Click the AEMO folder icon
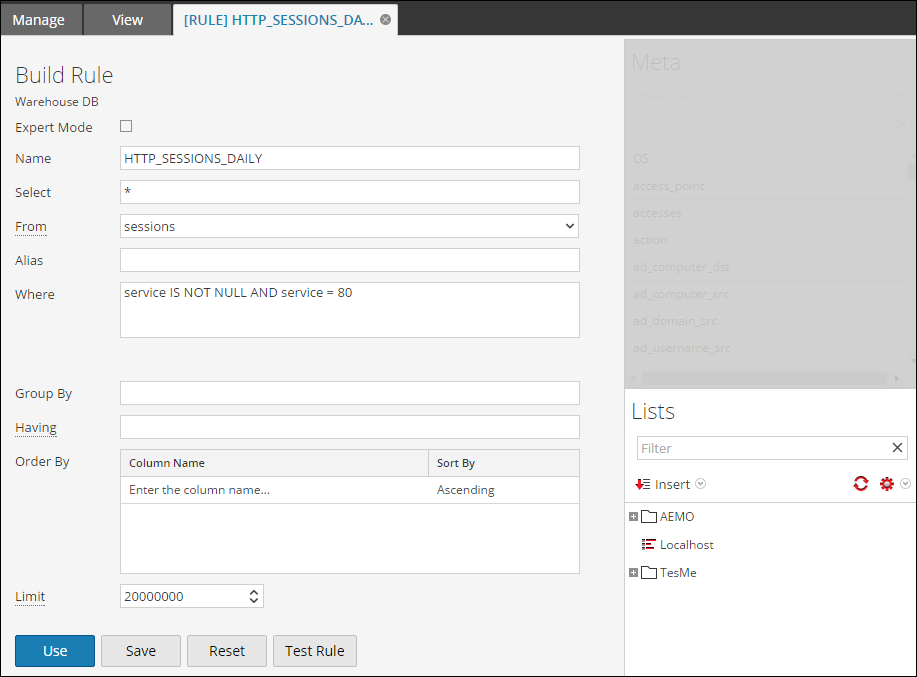The height and width of the screenshot is (677, 917). [x=649, y=517]
